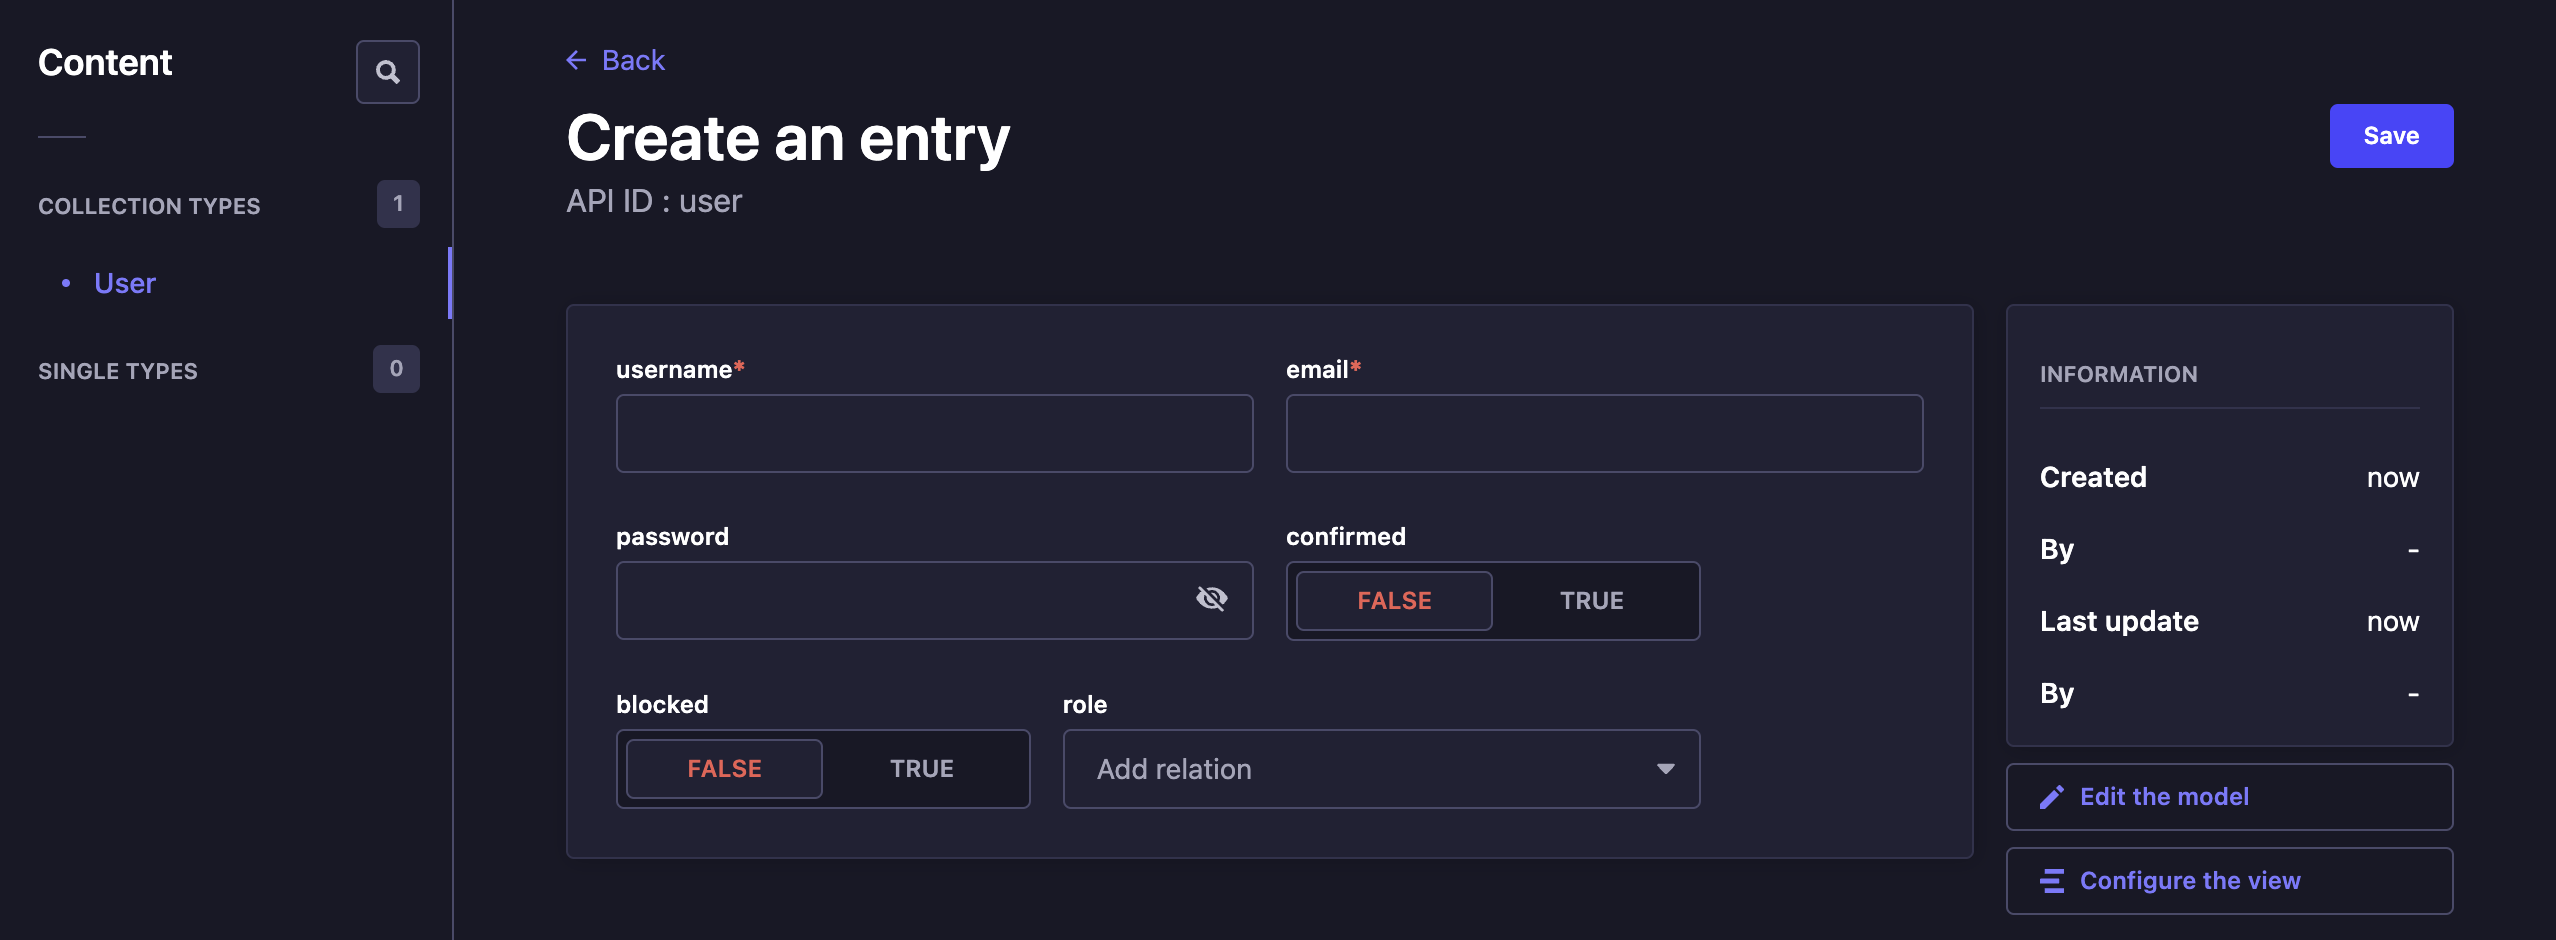This screenshot has width=2556, height=940.
Task: Select the SINGLE TYPES count badge
Action: tap(396, 369)
